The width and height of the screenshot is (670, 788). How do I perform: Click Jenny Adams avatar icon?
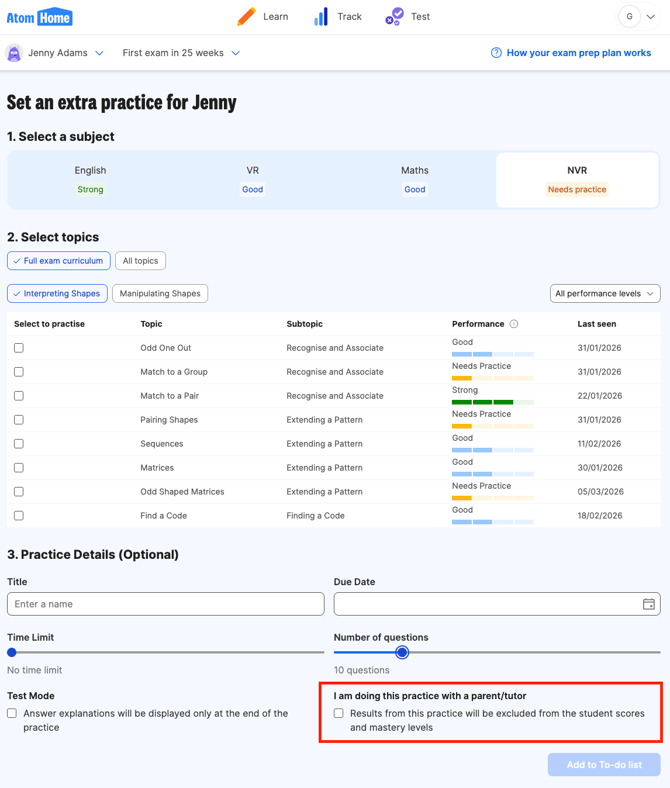click(14, 53)
